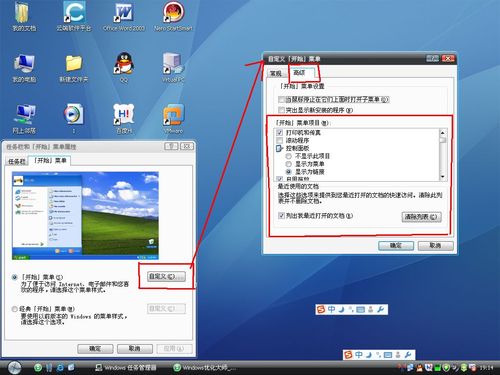Launch the 百度Hi desktop shortcut
The width and height of the screenshot is (500, 375).
pyautogui.click(x=124, y=119)
